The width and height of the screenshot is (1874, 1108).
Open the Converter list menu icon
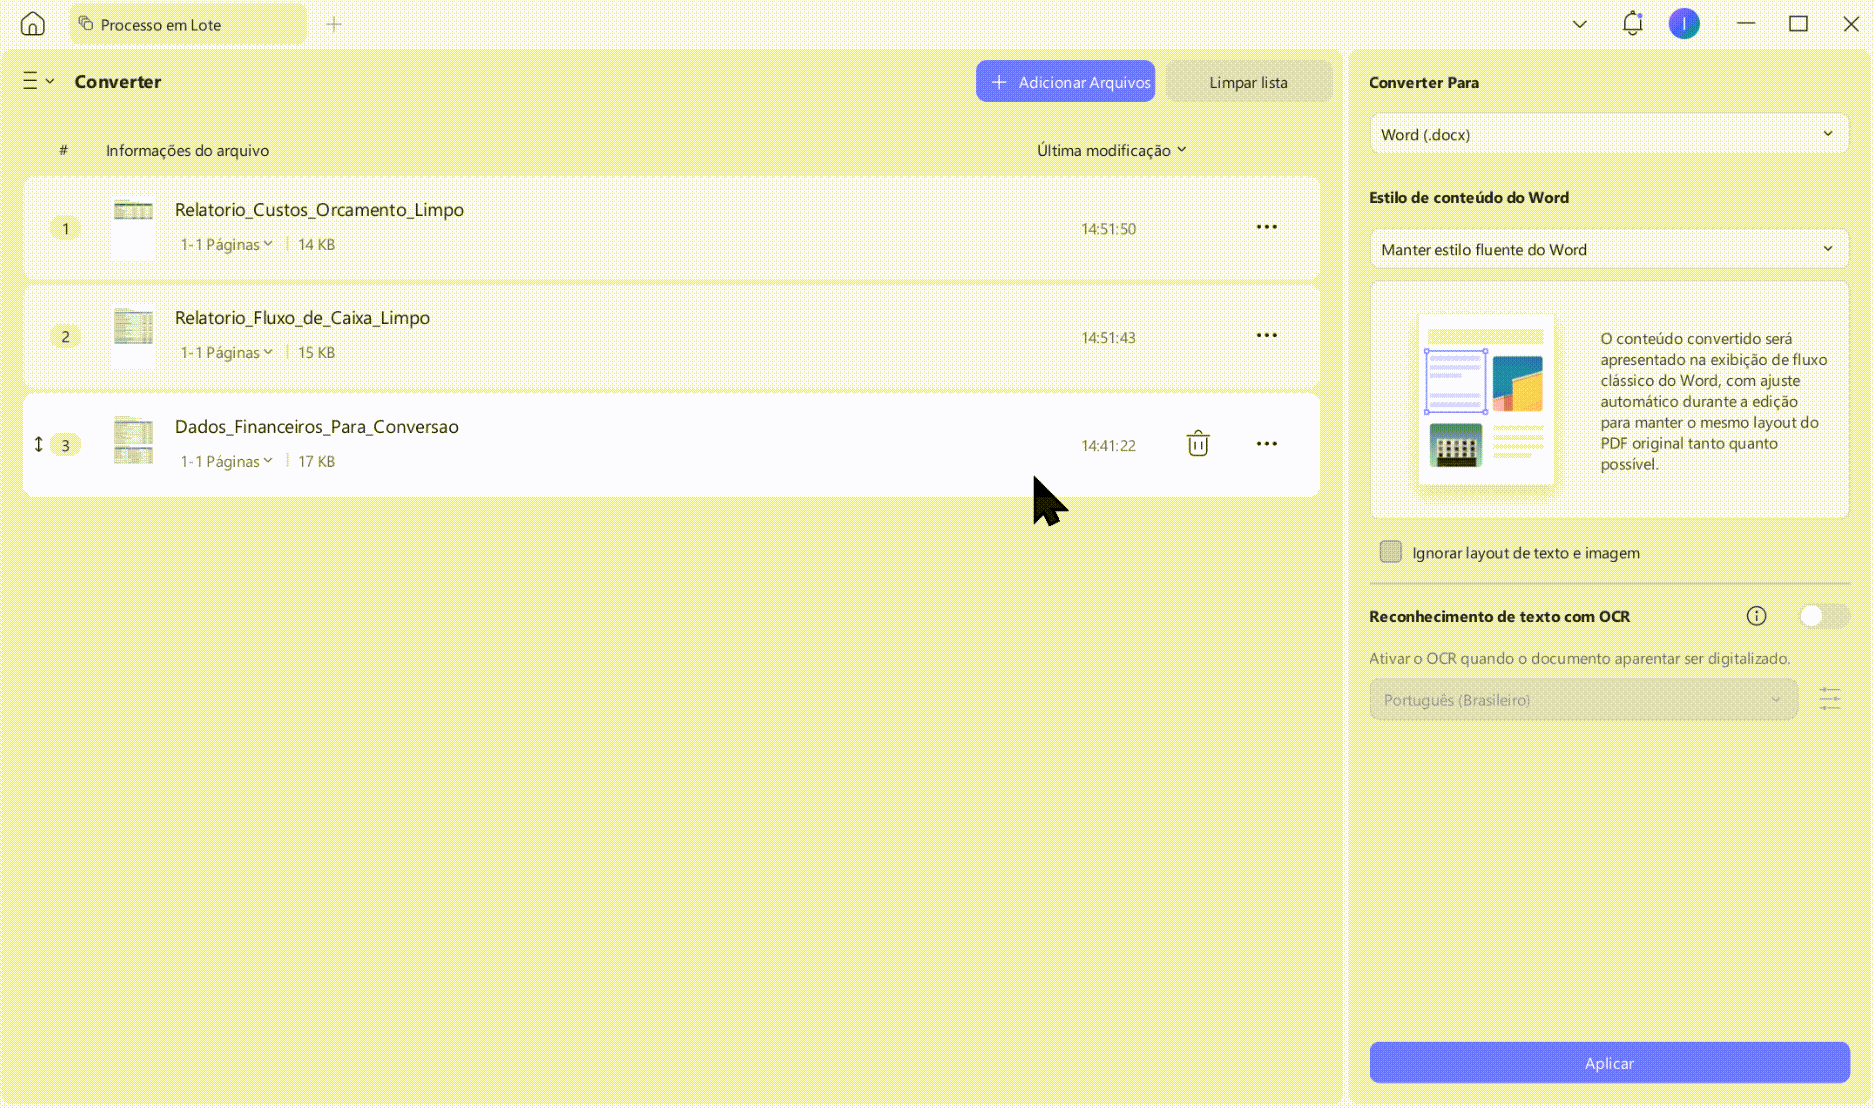[x=38, y=81]
